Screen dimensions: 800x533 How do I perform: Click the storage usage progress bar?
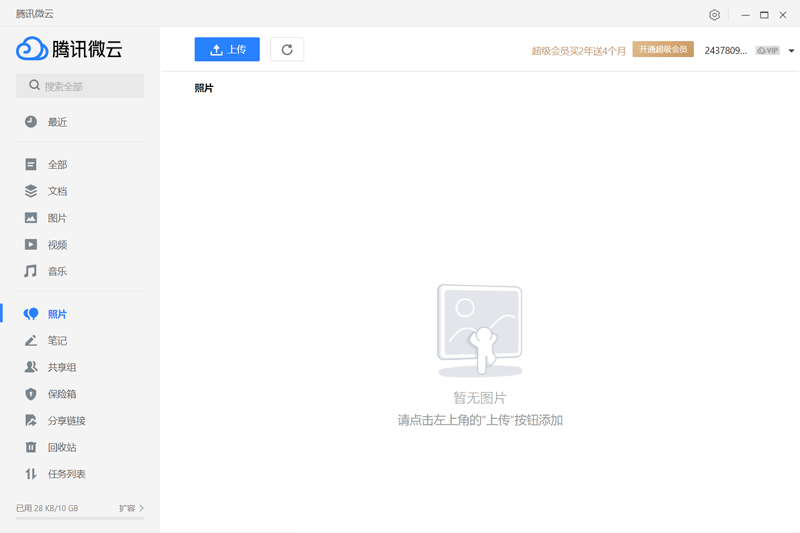80,519
